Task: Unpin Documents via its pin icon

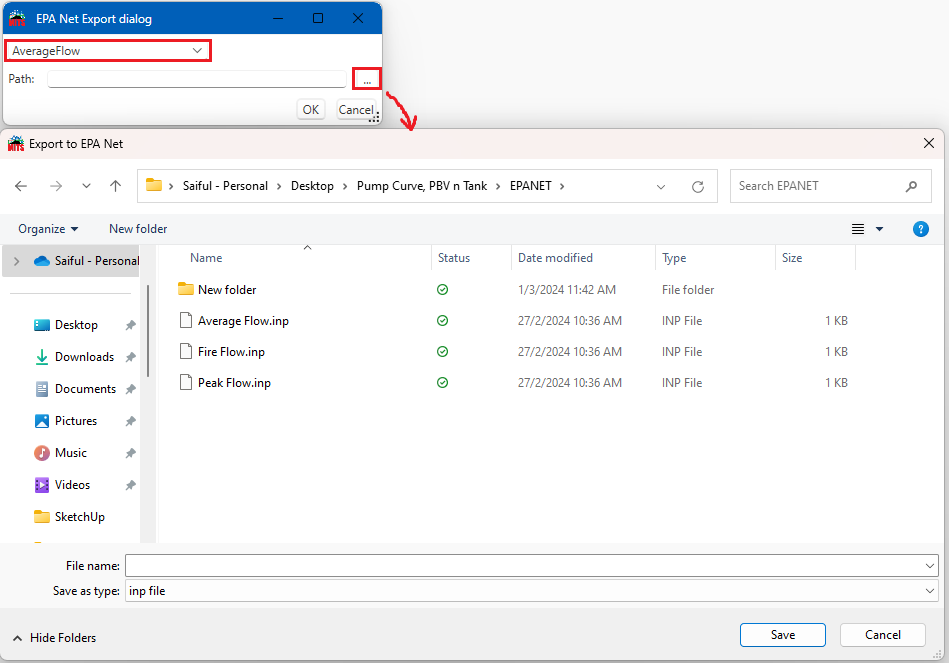Action: [x=130, y=389]
